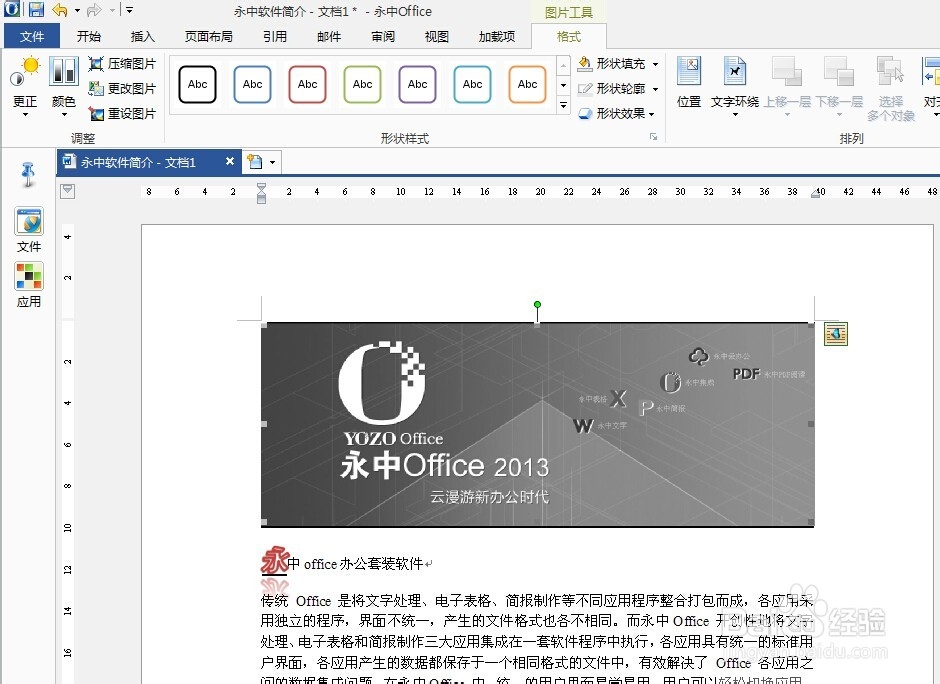Click the heading 中 office 办公套装软件
This screenshot has height=684, width=940.
[x=355, y=564]
